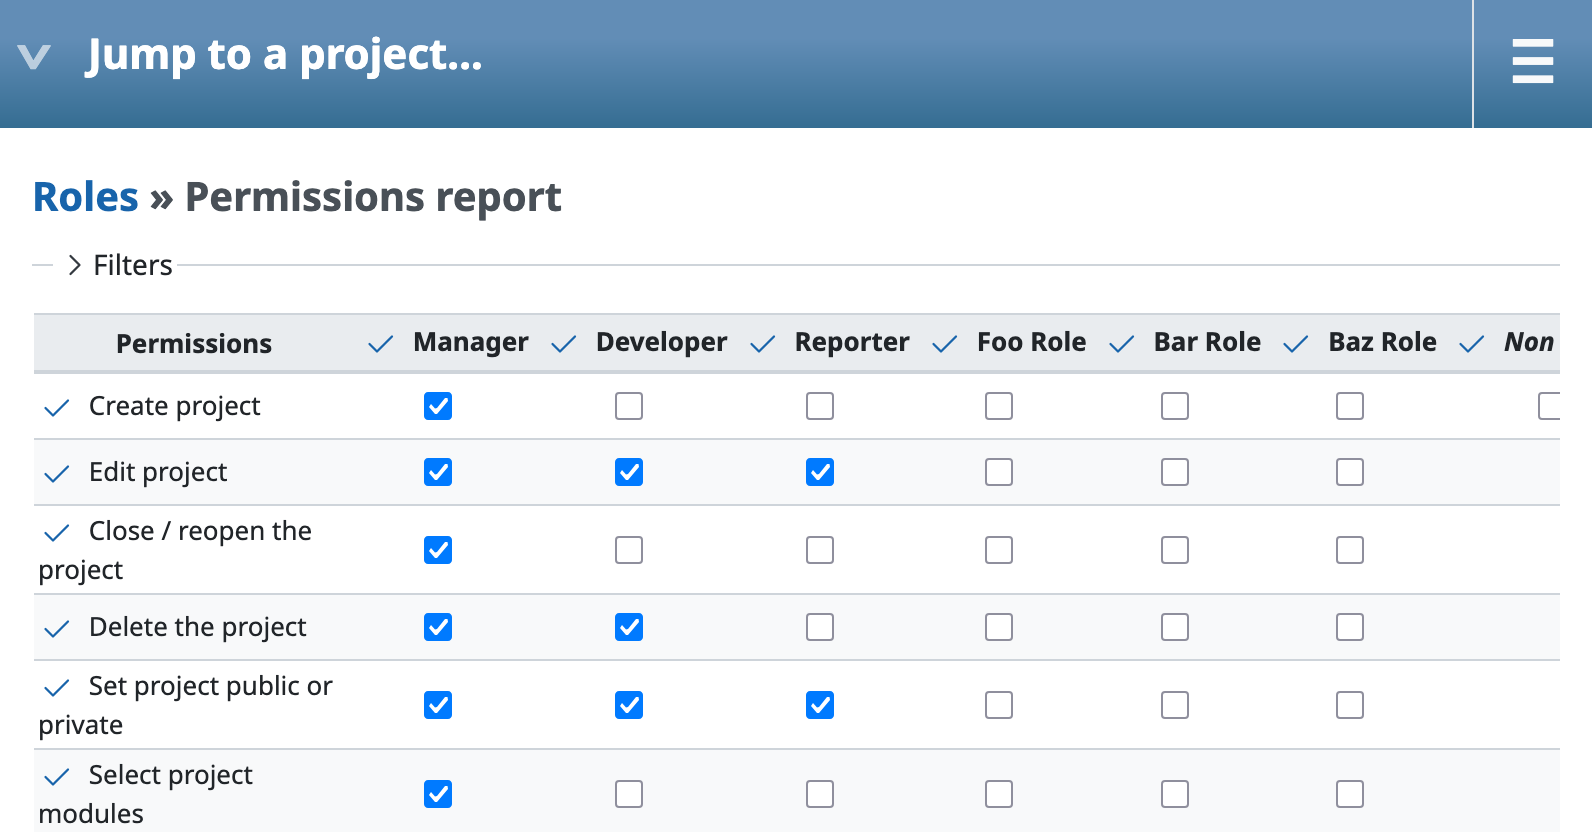Click the checkmark icon beside Foo Role
Screen dimensions: 1592x832
pos(945,345)
